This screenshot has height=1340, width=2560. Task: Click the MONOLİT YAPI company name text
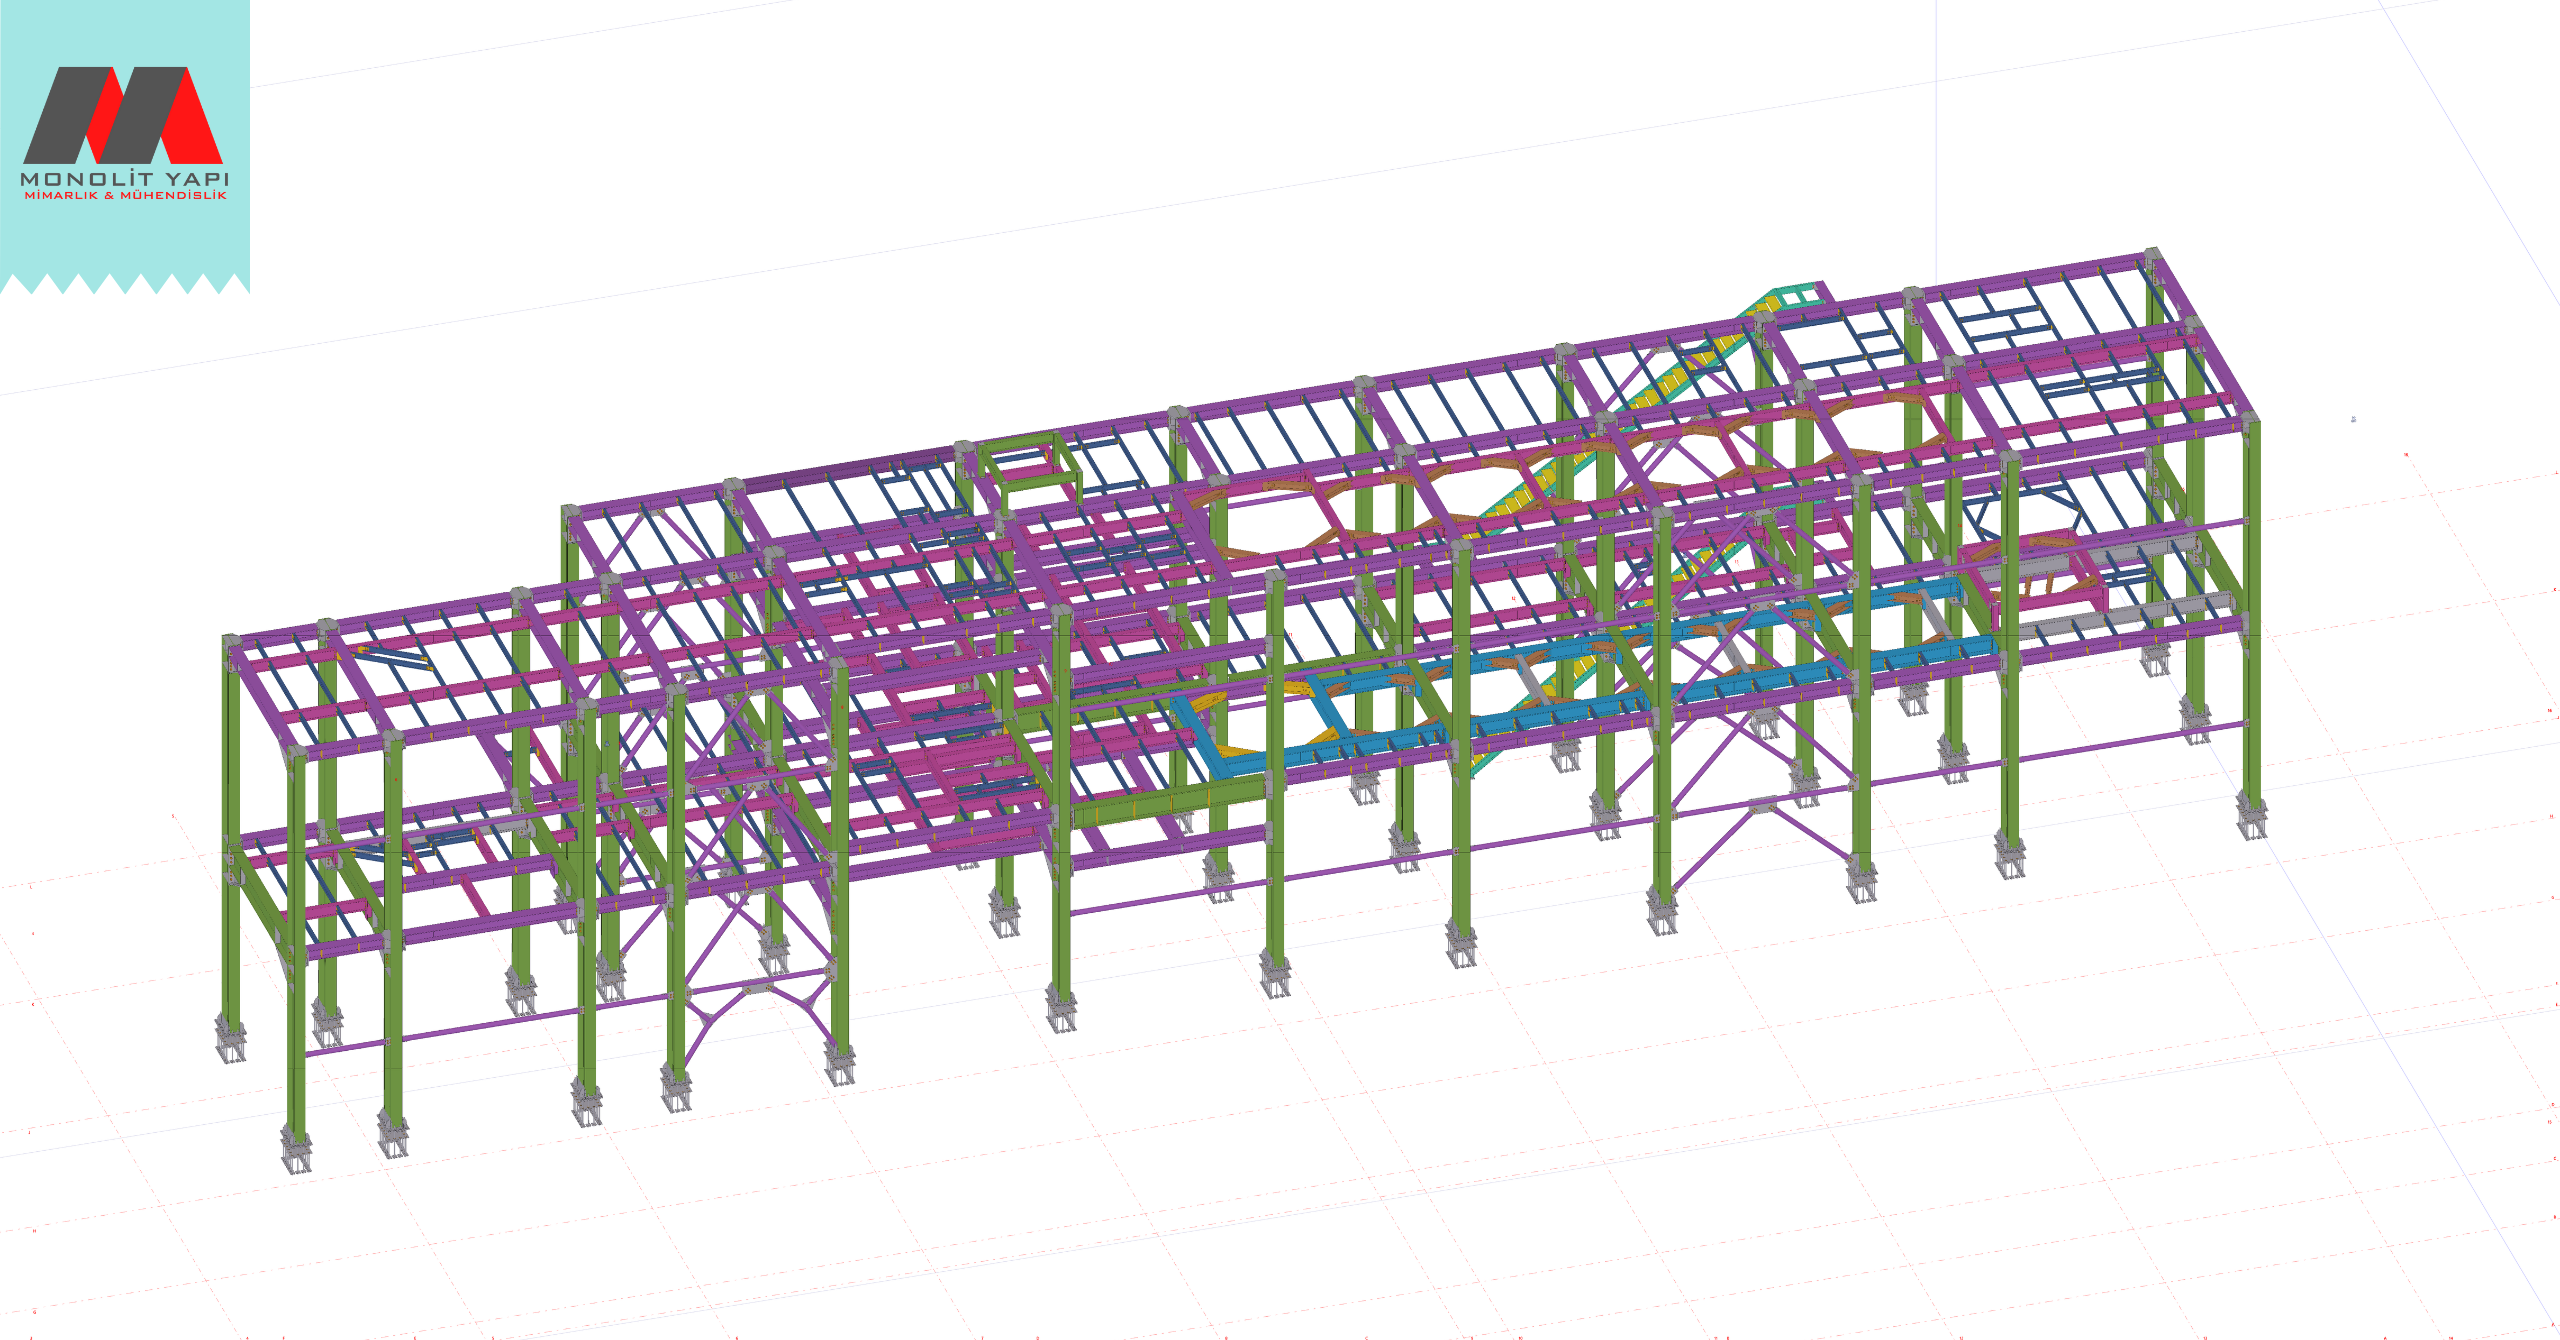point(125,179)
